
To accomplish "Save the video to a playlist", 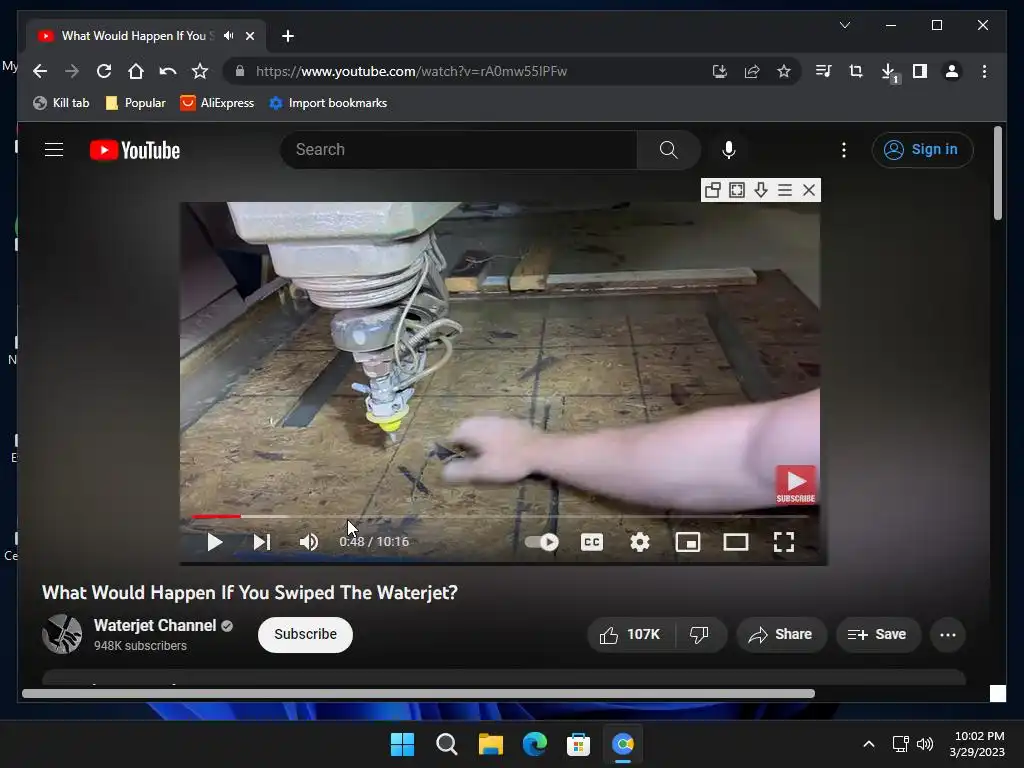I will [x=878, y=635].
